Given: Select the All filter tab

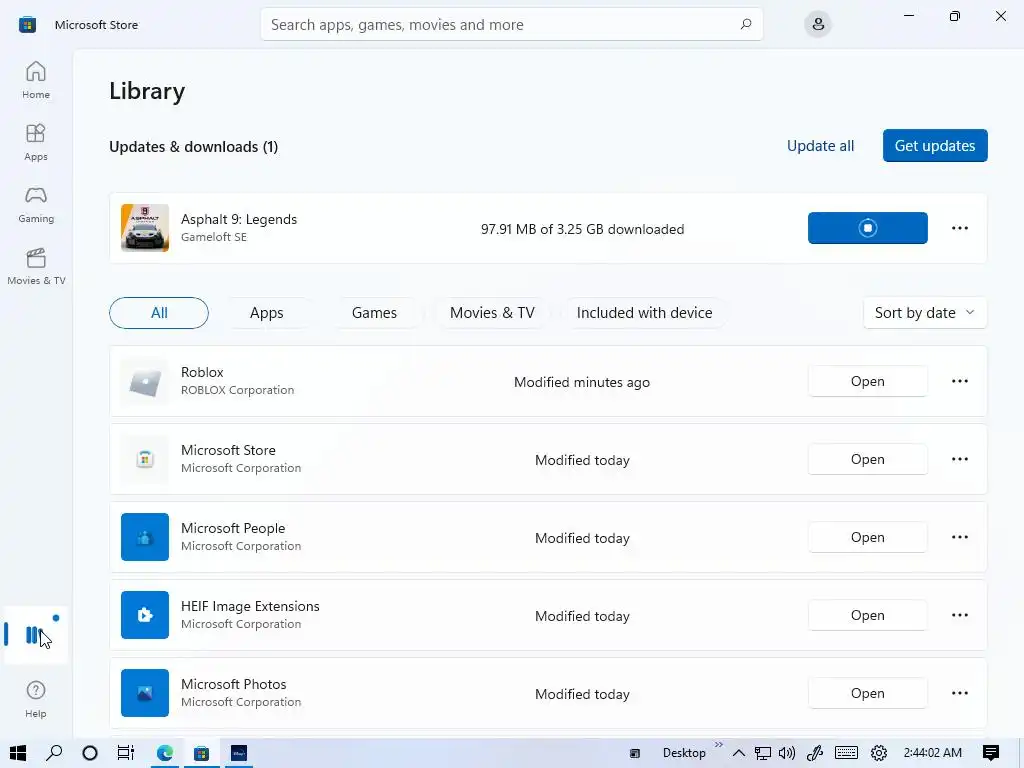Looking at the screenshot, I should (159, 313).
